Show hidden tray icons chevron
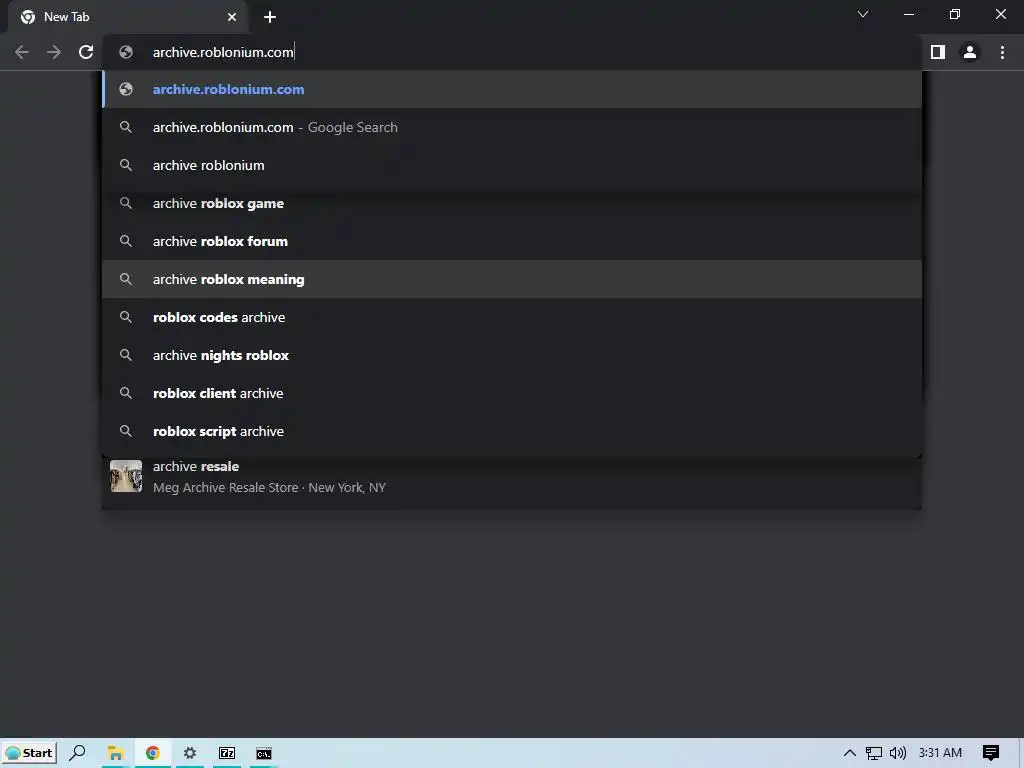 coord(850,753)
